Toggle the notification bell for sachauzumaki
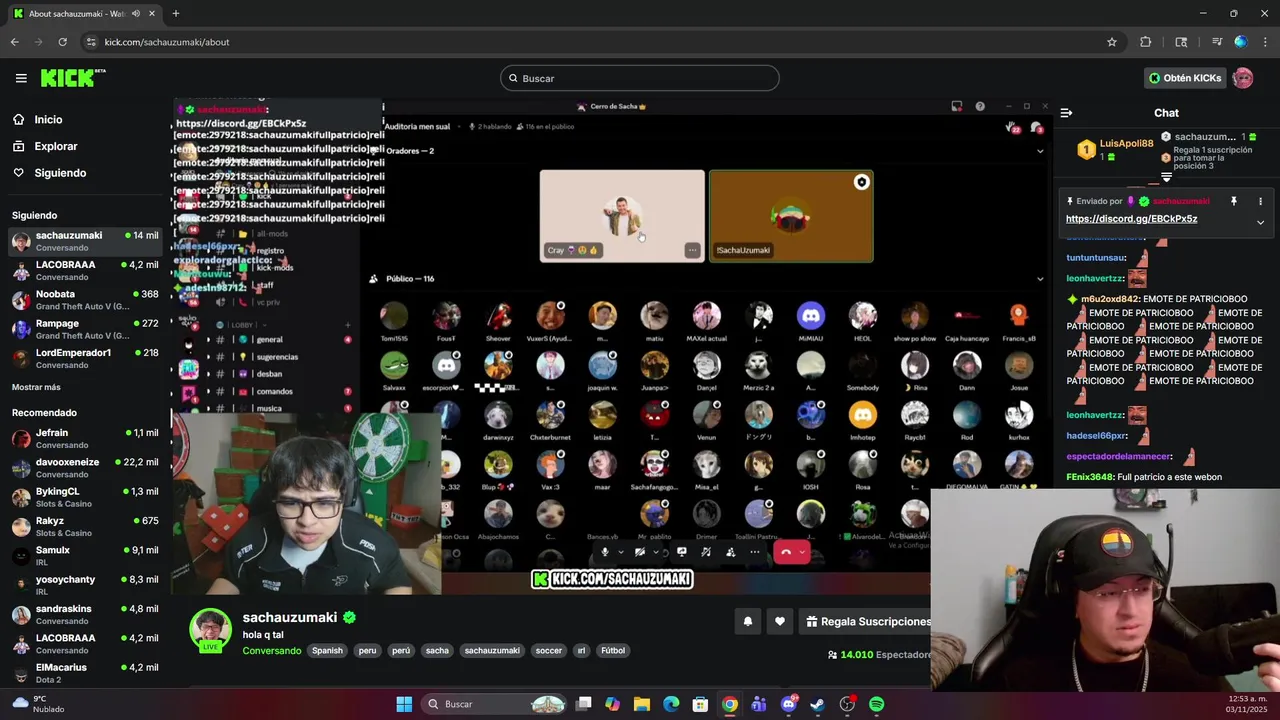1280x720 pixels. tap(747, 621)
